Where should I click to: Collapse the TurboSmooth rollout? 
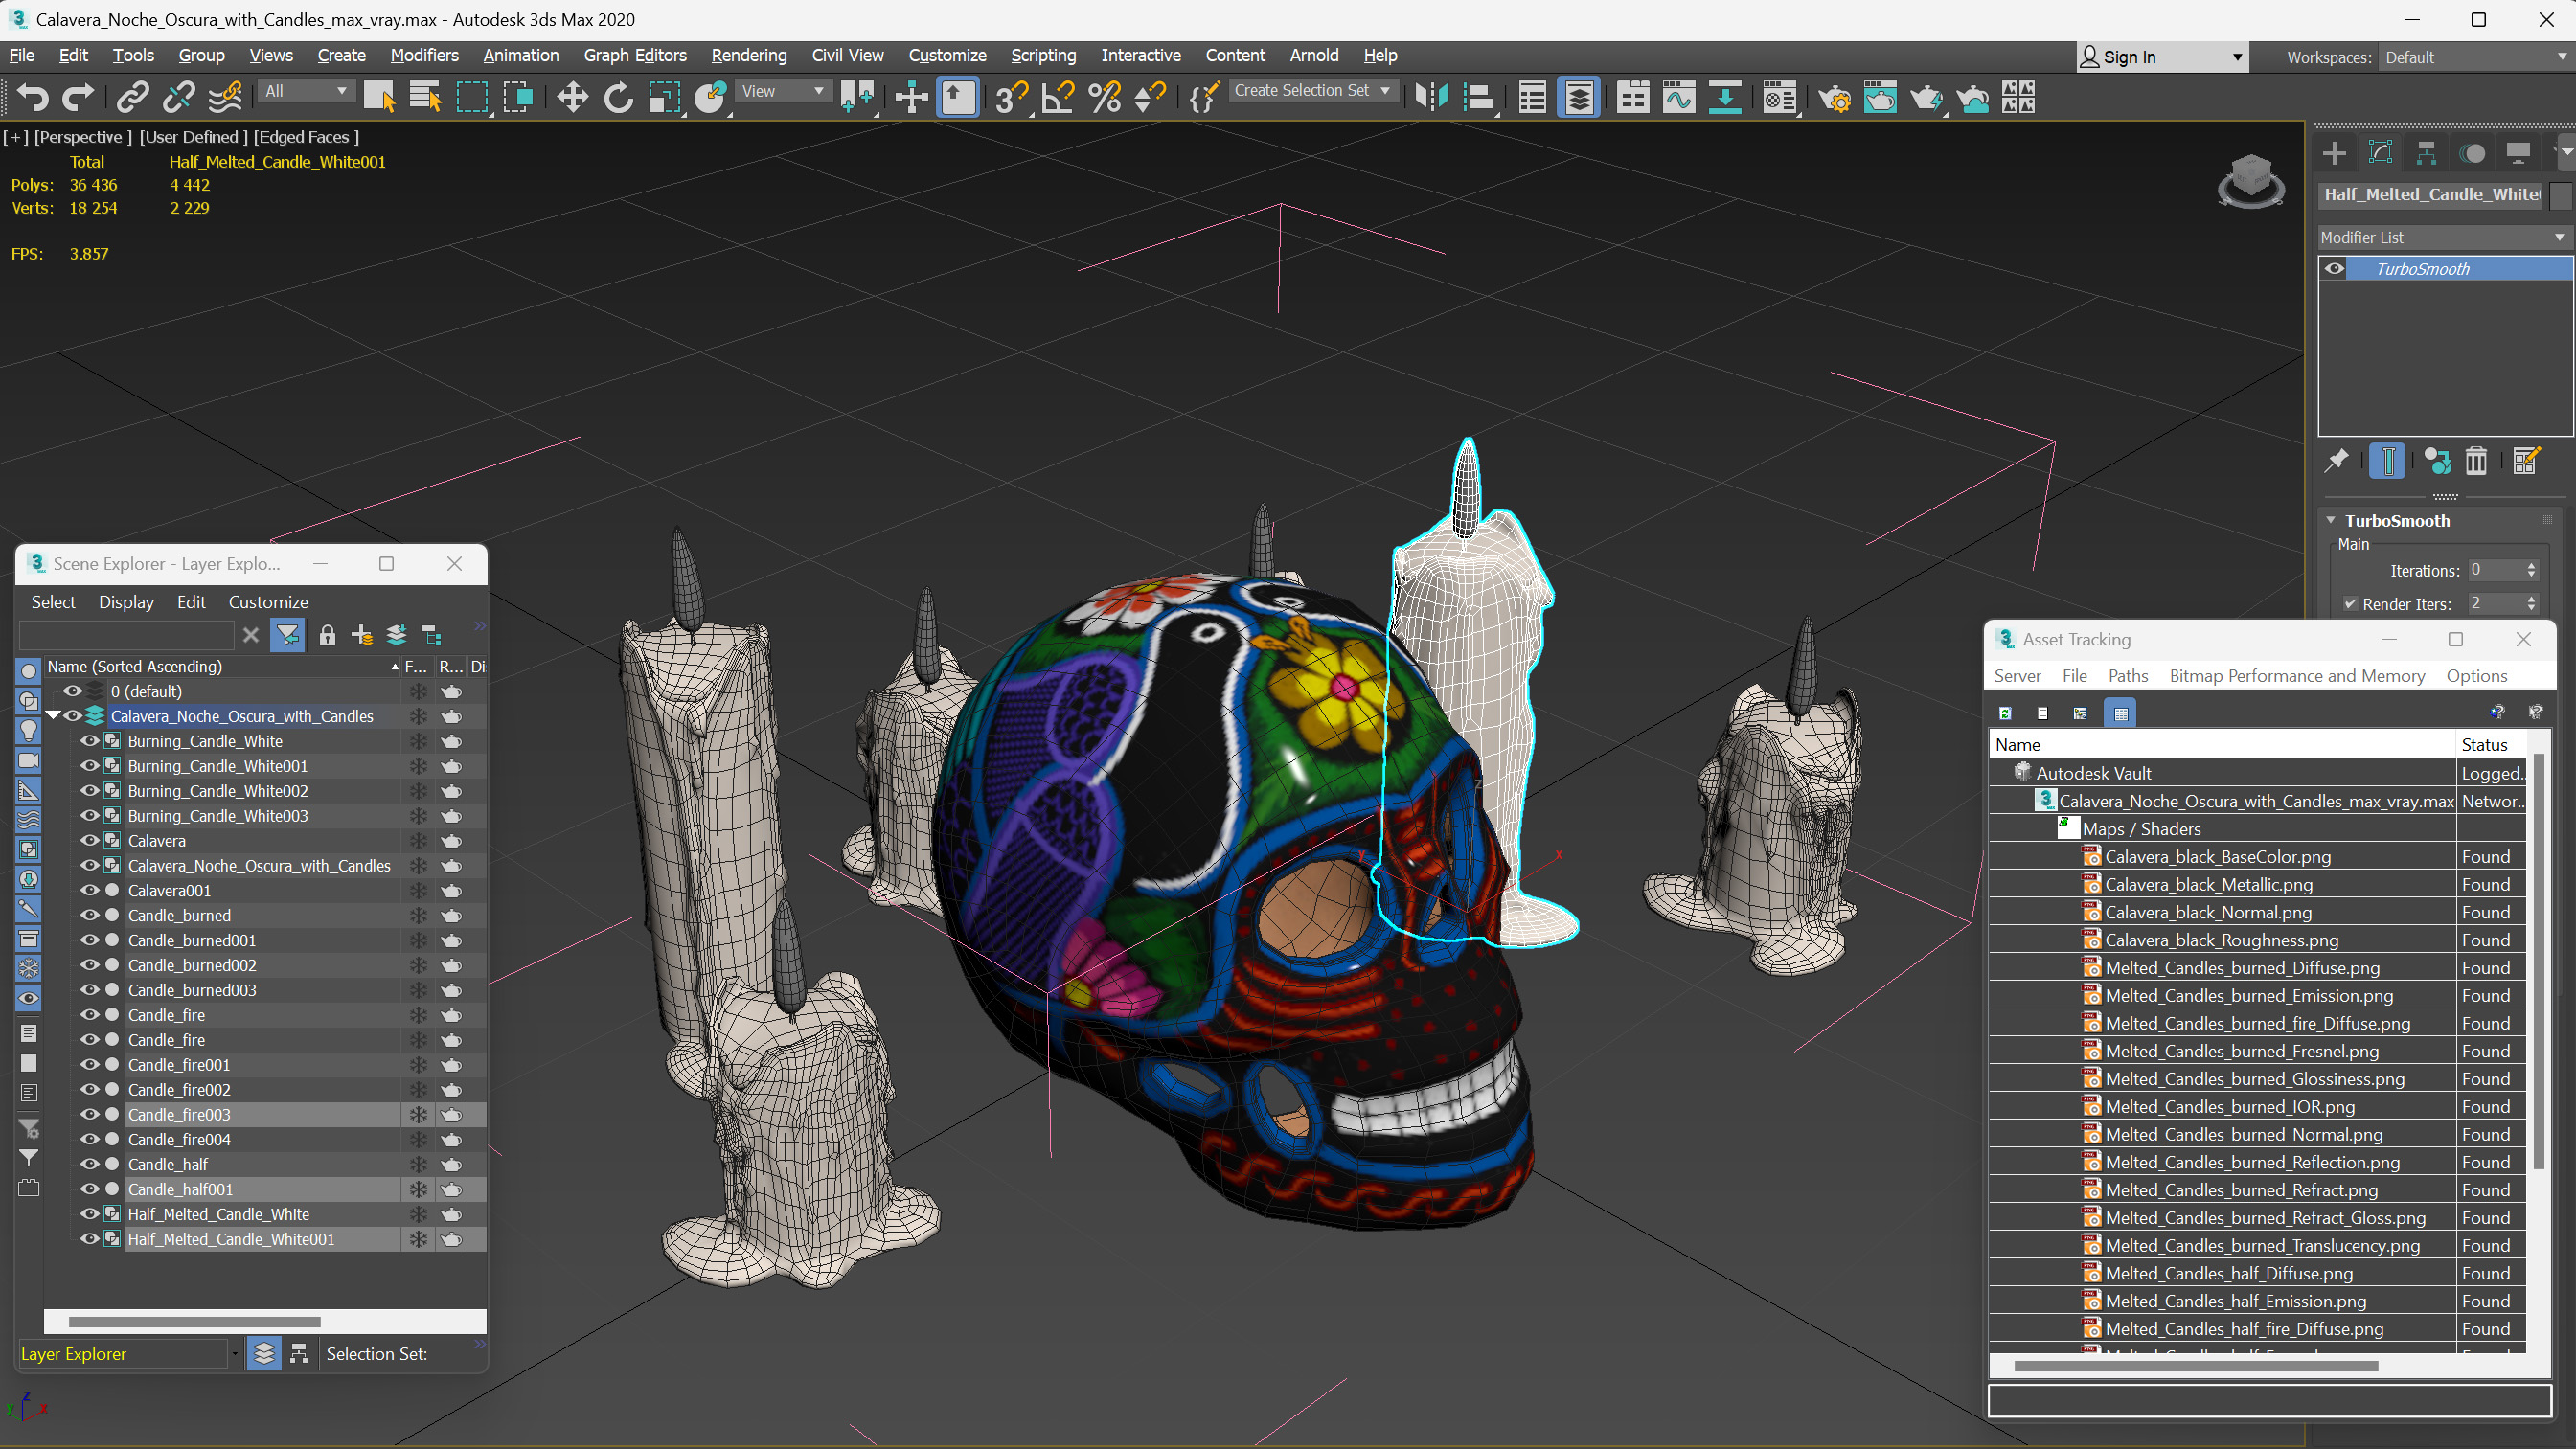pyautogui.click(x=2331, y=520)
